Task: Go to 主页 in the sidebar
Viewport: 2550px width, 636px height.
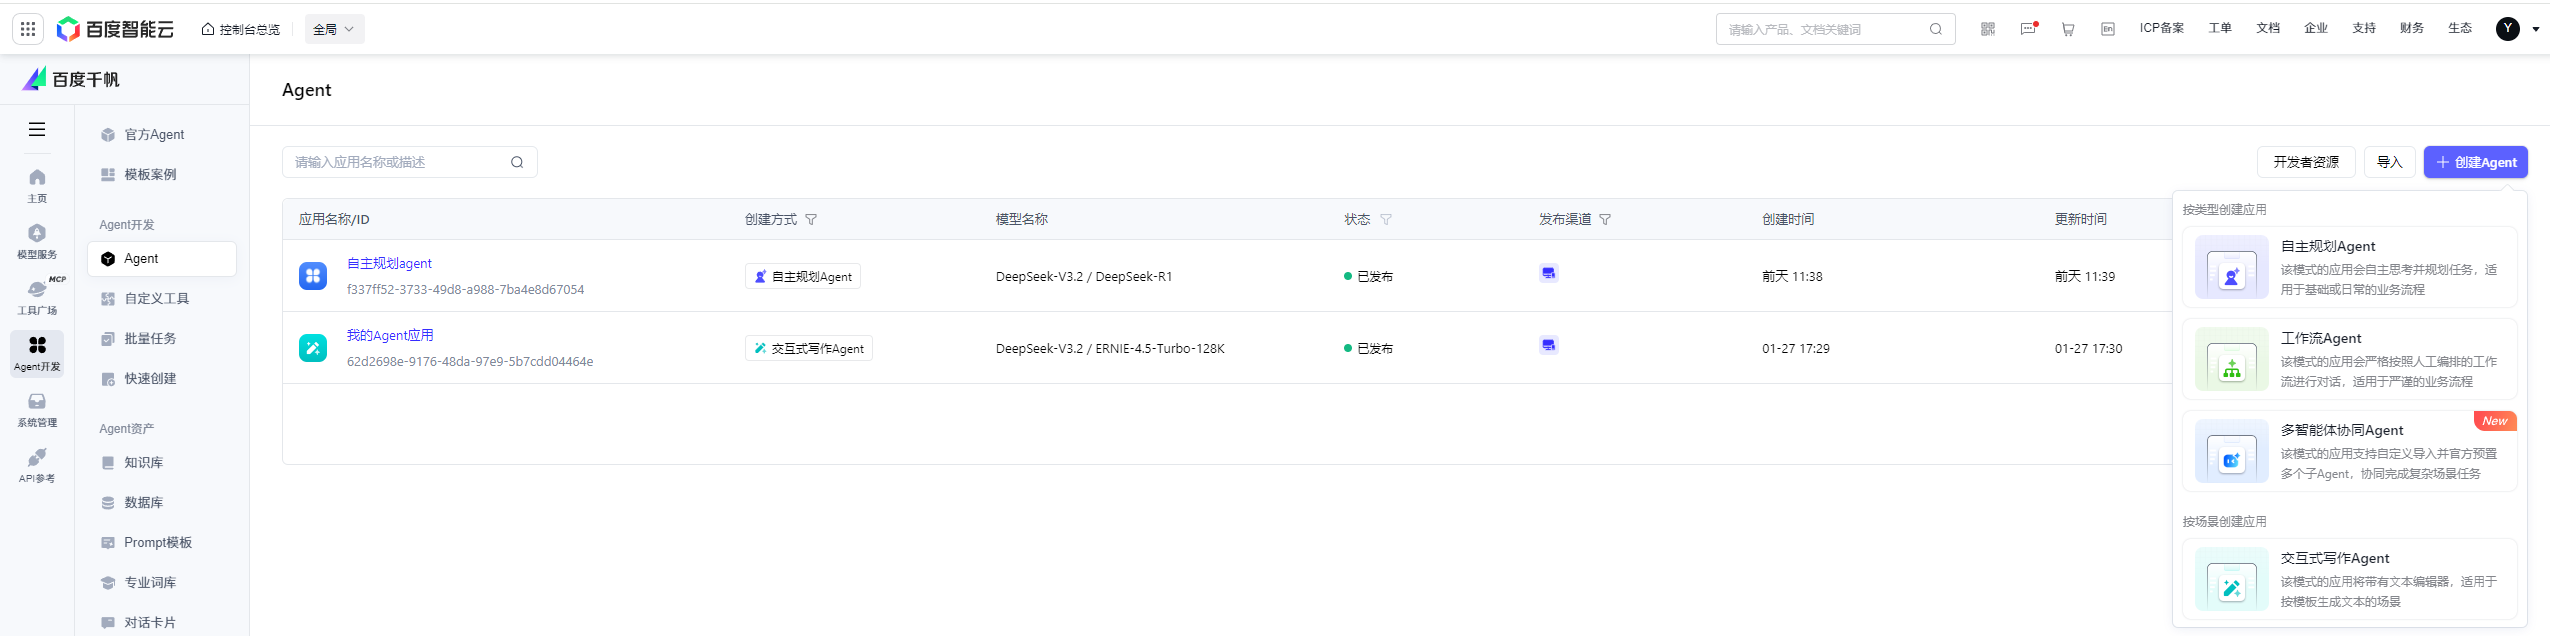Action: pos(37,185)
